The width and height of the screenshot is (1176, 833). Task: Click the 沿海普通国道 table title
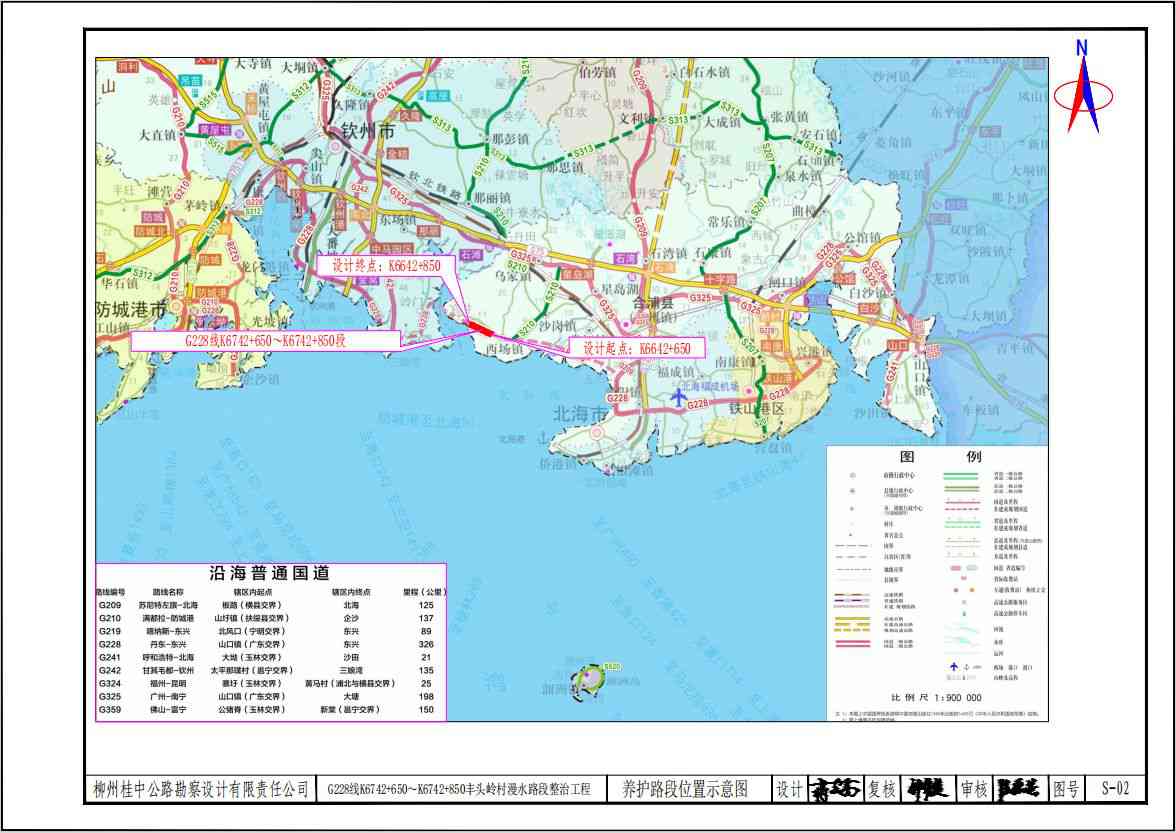[x=269, y=574]
